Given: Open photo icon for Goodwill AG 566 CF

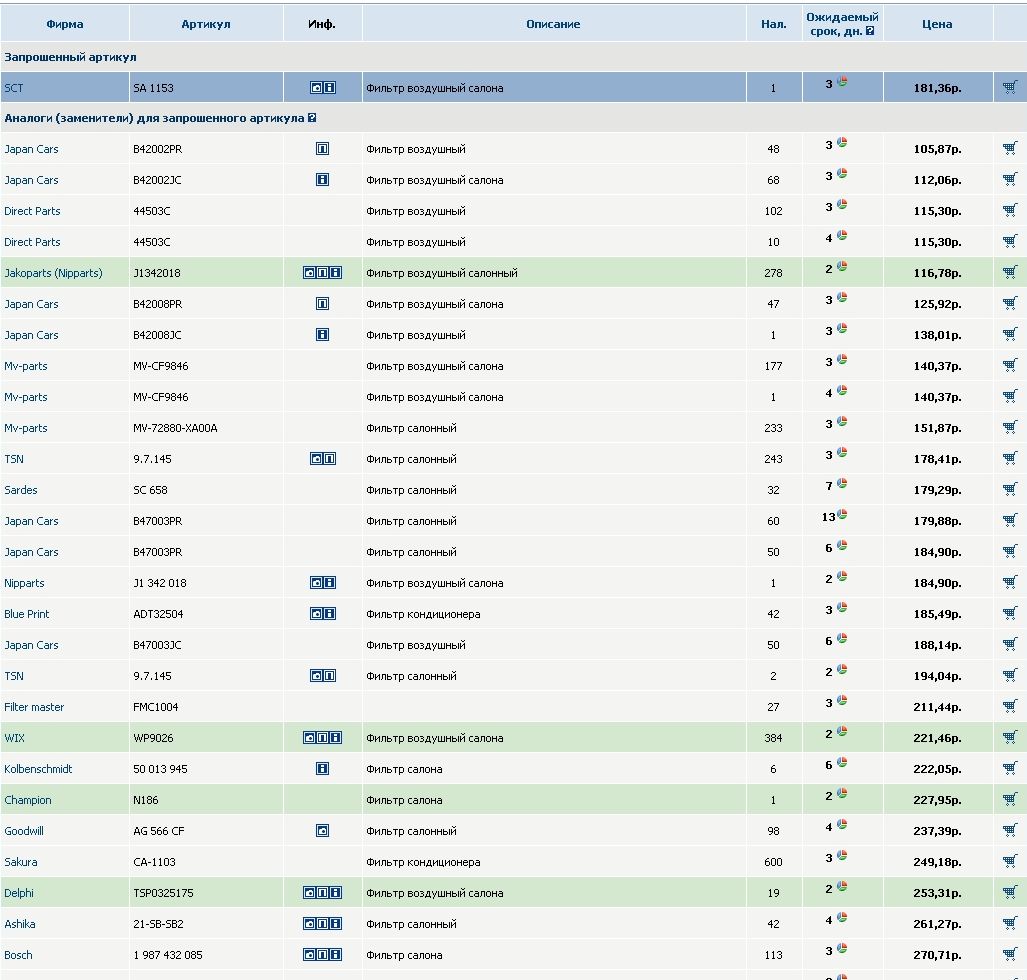Looking at the screenshot, I should [x=322, y=831].
